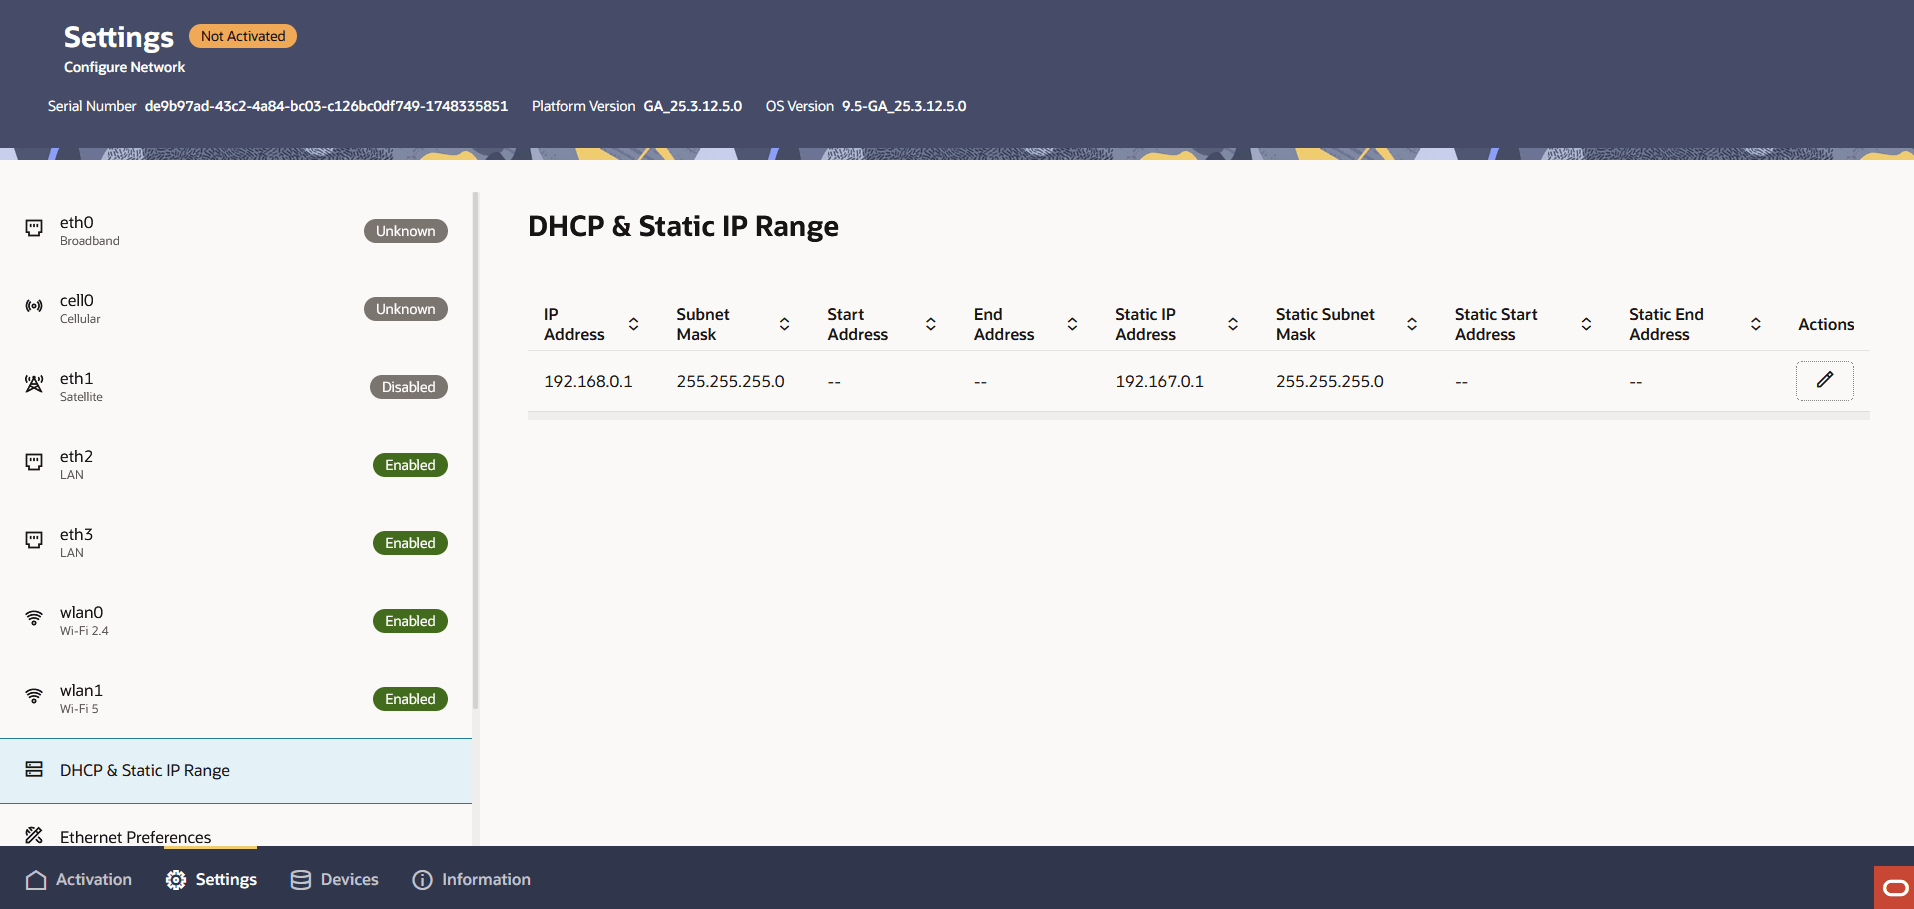Open DHCP & Static IP Range settings
The image size is (1914, 909).
coord(144,770)
